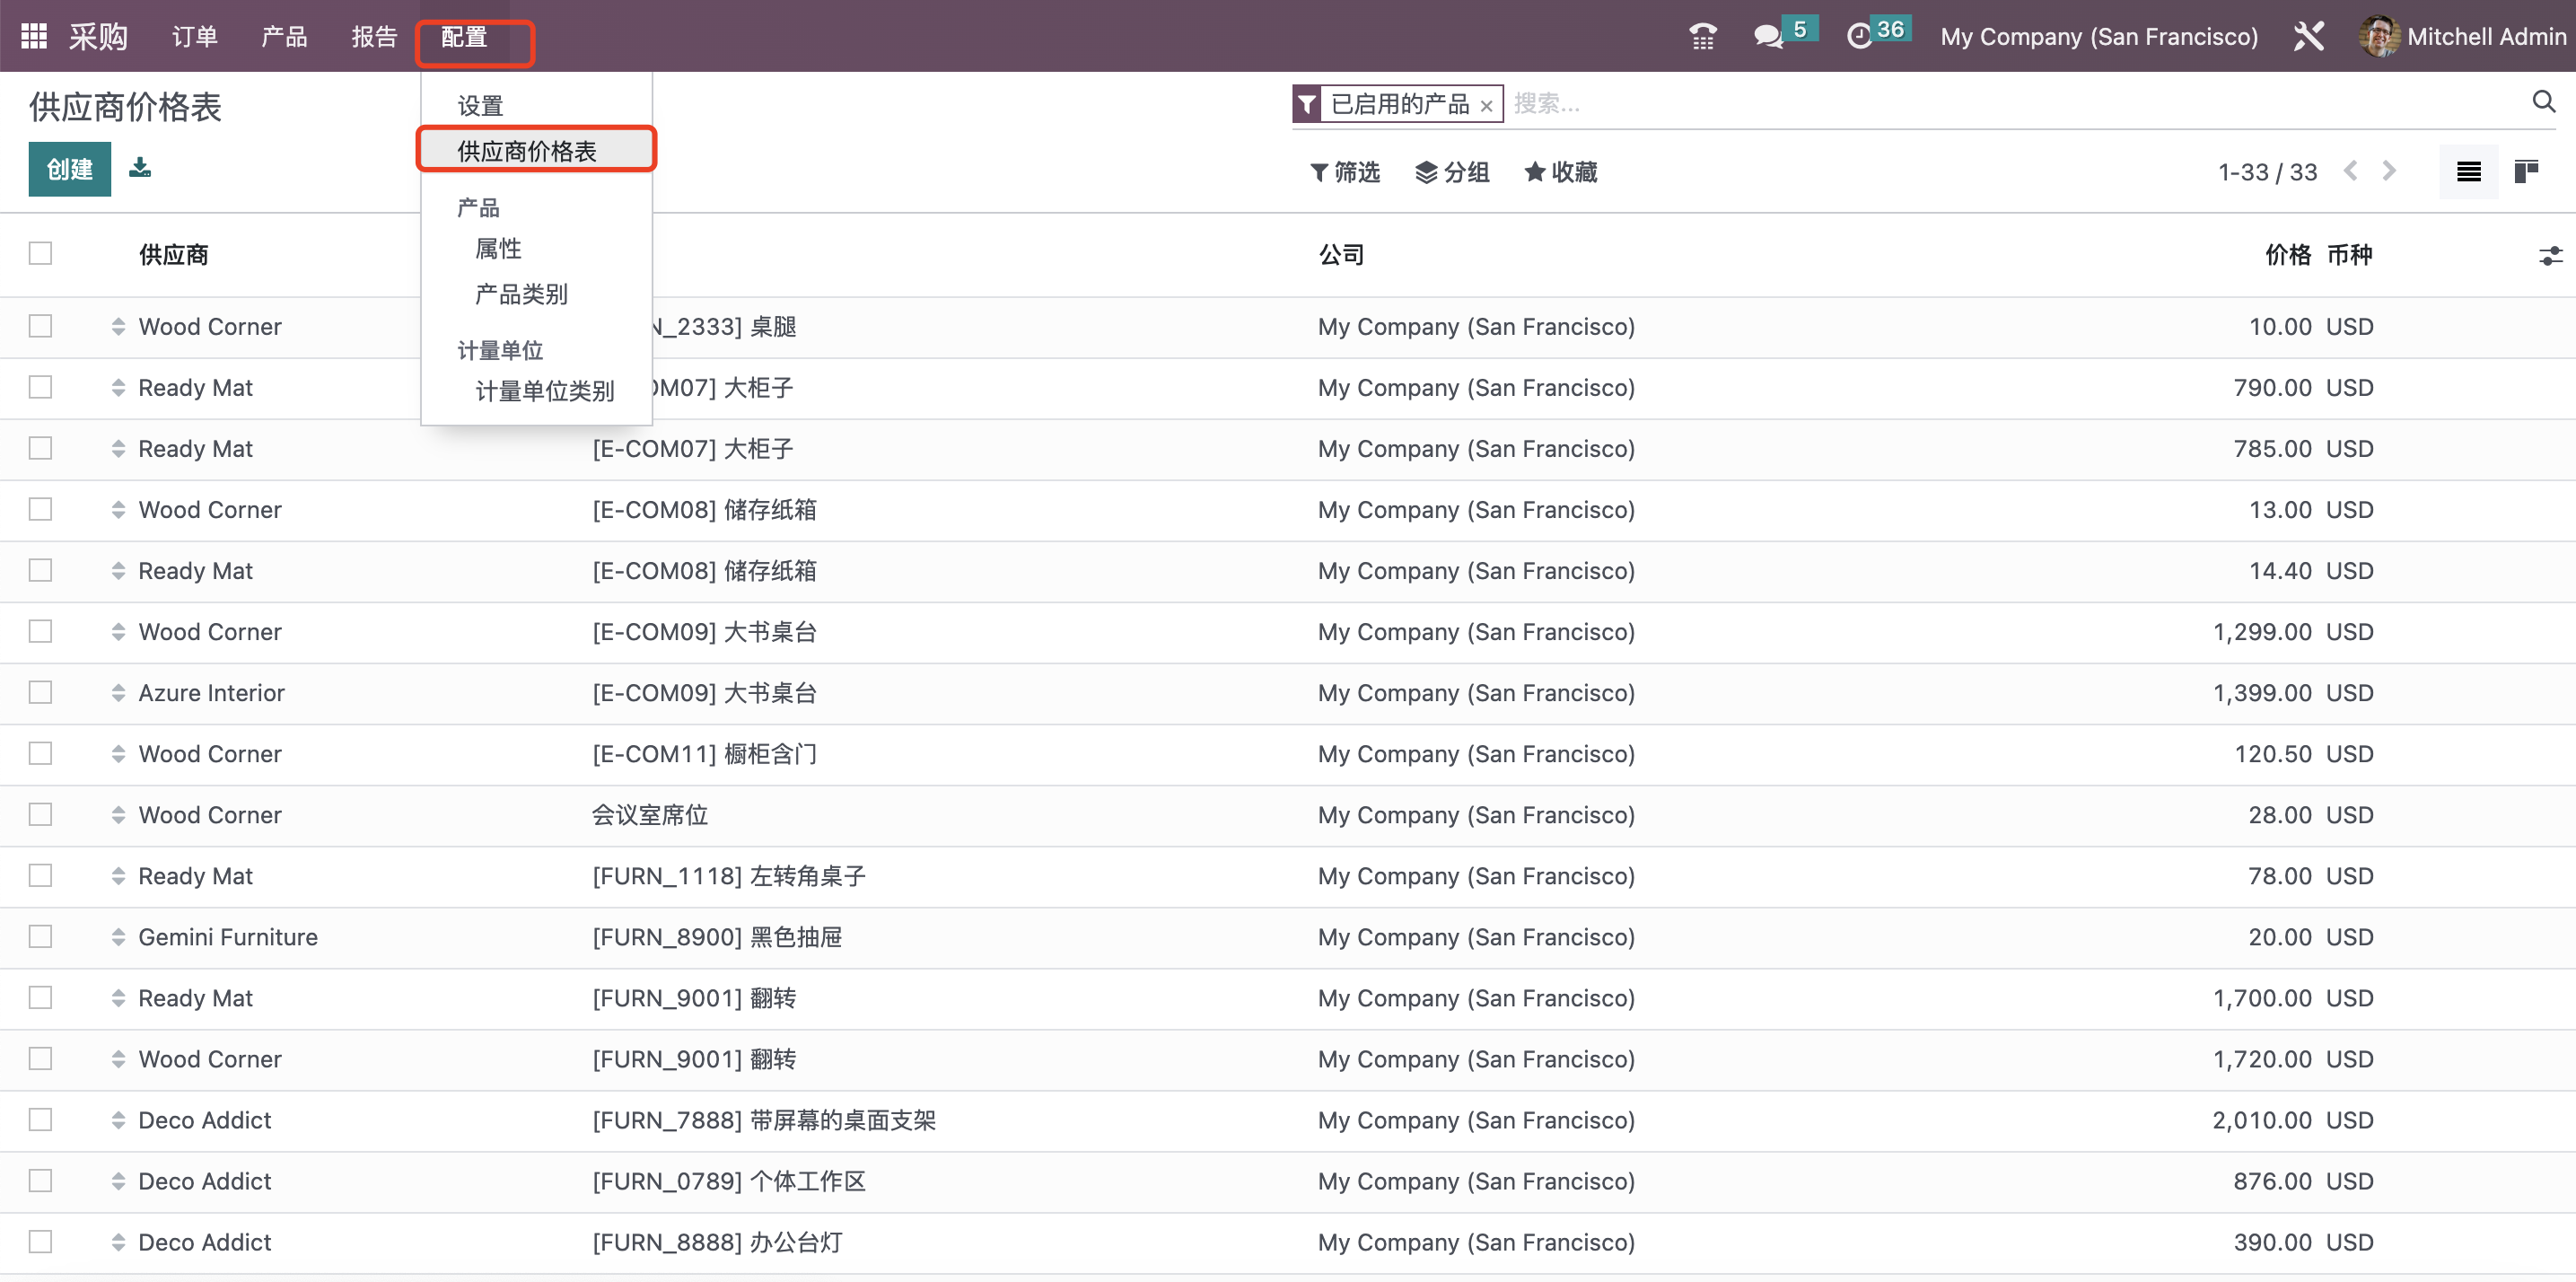
Task: Open the conversations messages icon
Action: (1768, 36)
